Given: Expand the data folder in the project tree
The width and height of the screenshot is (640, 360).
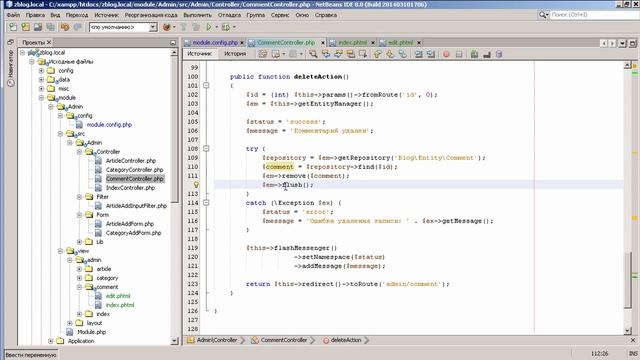Looking at the screenshot, I should pos(41,80).
